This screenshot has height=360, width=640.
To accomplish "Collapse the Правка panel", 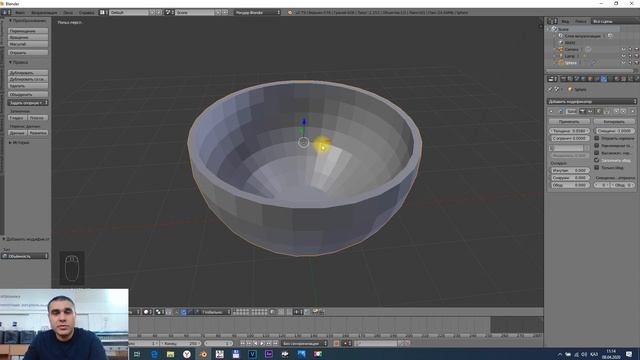I will coord(19,62).
